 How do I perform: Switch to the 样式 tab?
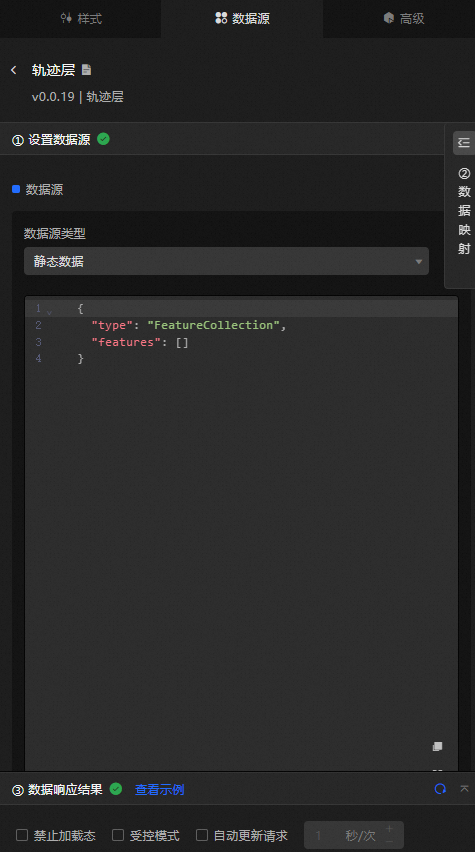(x=81, y=18)
